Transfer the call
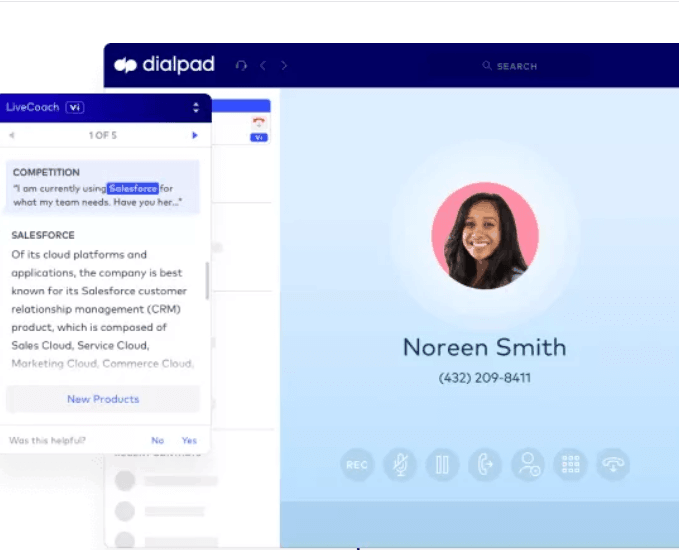The height and width of the screenshot is (550, 679). pyautogui.click(x=485, y=465)
